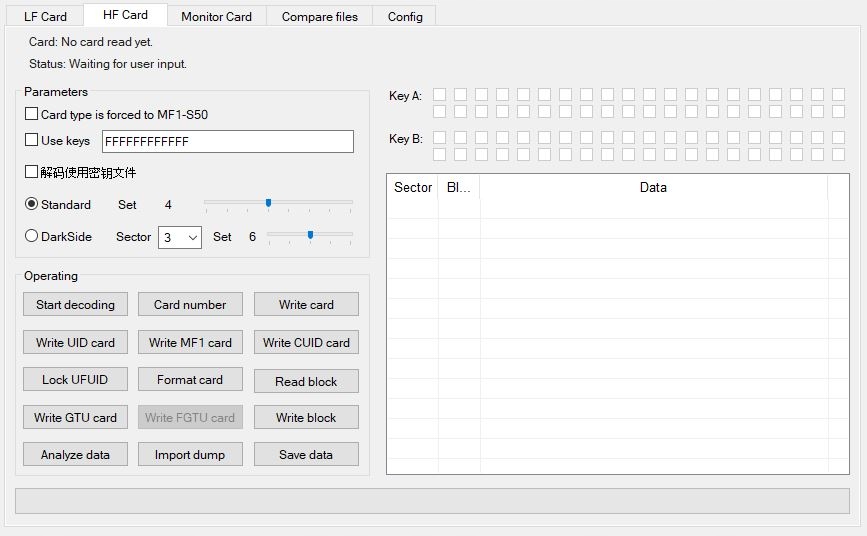Select the Standard radio option
The height and width of the screenshot is (536, 867).
(32, 204)
